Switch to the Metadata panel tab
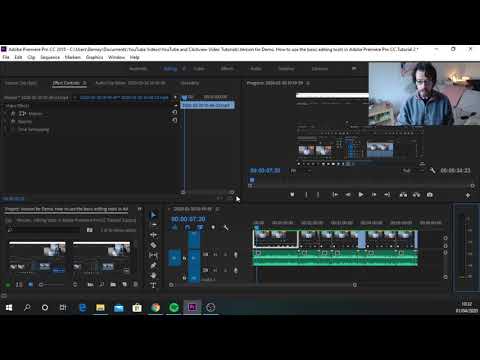 pos(190,83)
